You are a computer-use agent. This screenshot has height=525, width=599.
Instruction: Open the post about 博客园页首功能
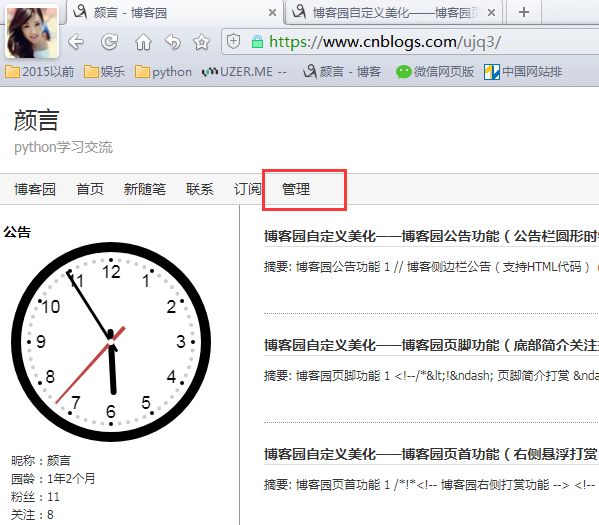point(431,454)
